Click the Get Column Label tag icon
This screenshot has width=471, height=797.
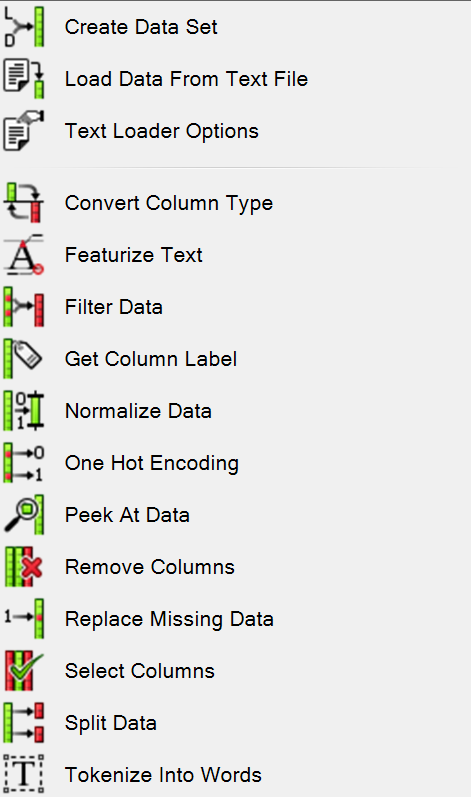click(x=23, y=359)
